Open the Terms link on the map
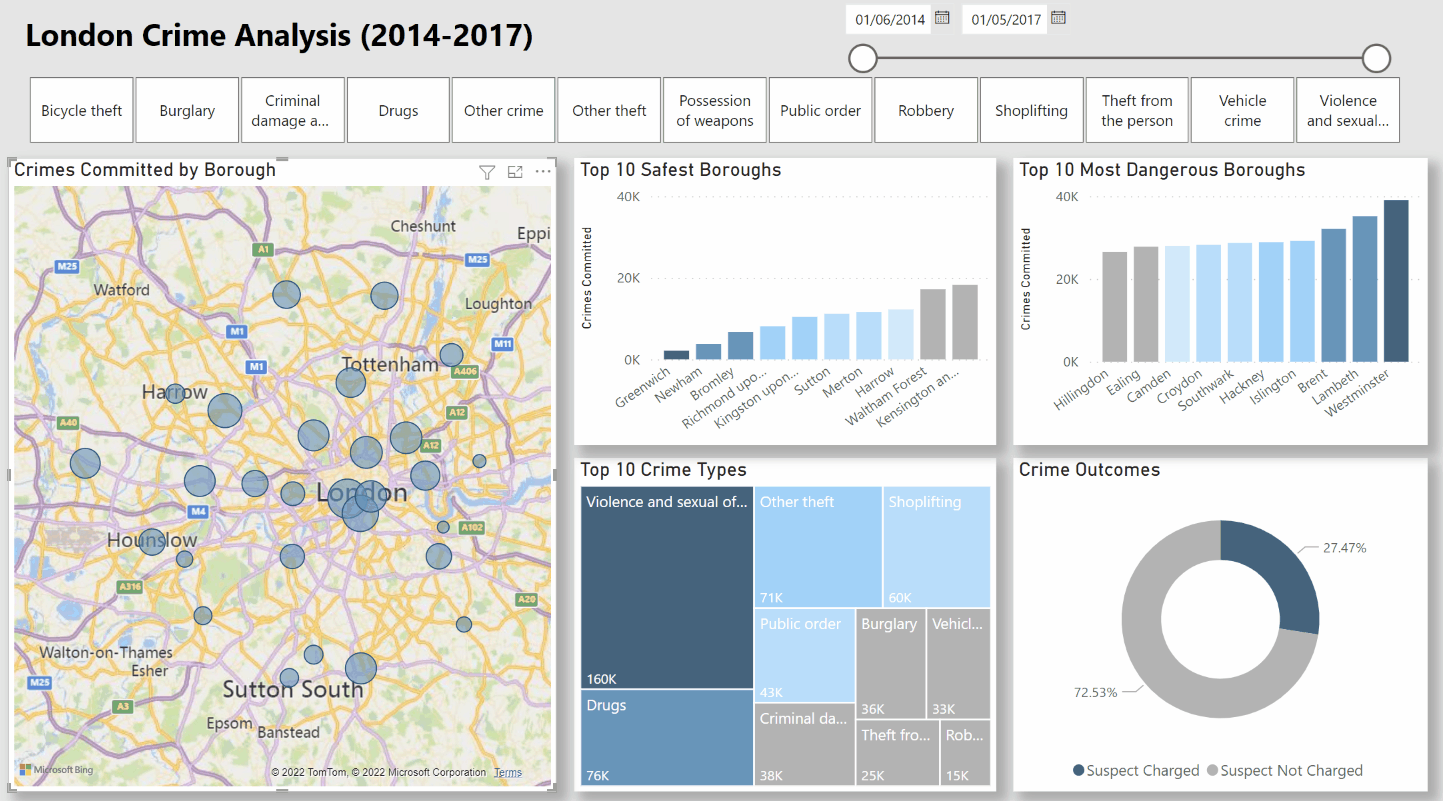 click(507, 771)
